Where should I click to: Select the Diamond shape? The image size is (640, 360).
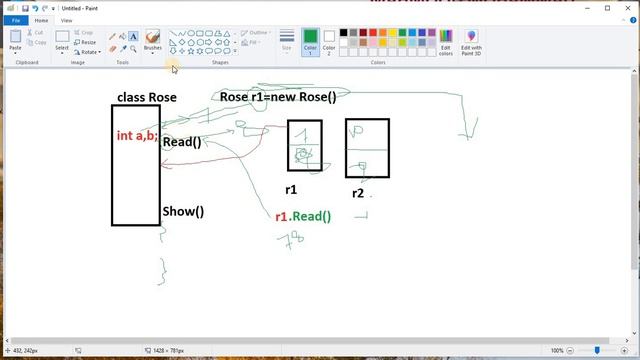point(182,42)
